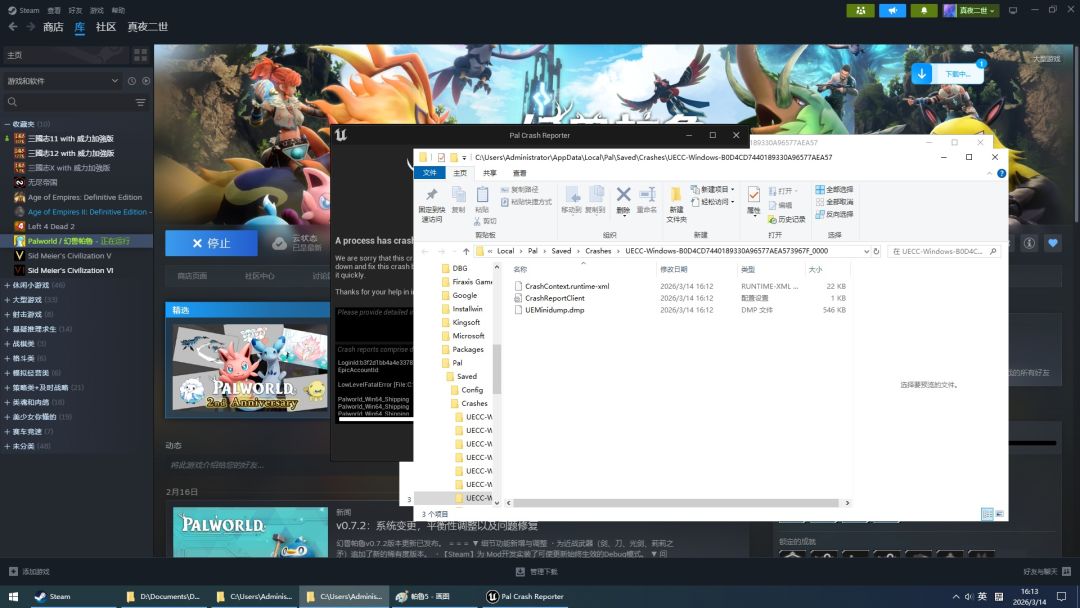
Task: Click the Steam library filter options icon
Action: click(141, 103)
